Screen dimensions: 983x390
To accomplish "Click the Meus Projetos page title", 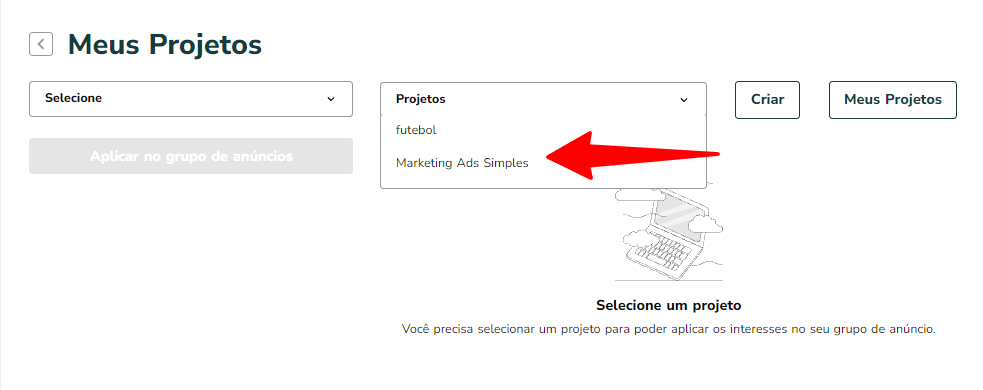I will pos(165,45).
